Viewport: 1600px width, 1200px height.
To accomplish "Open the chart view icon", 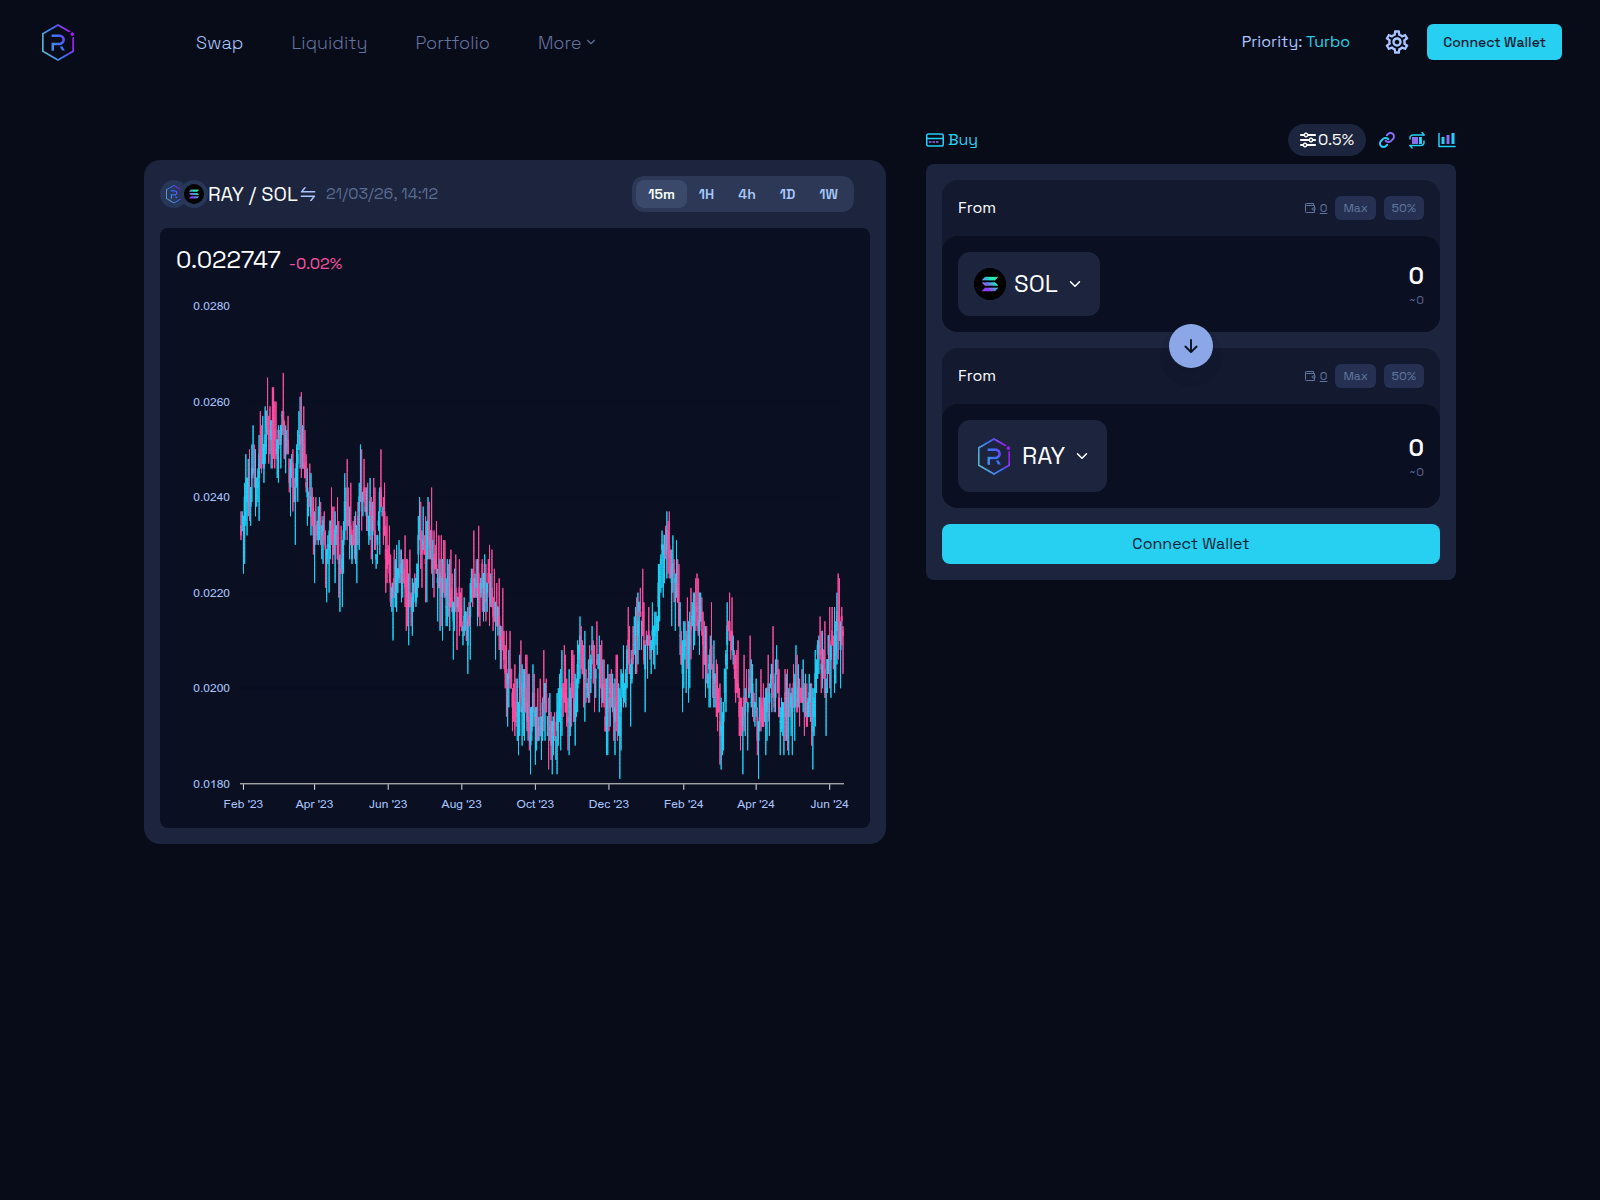I will 1447,140.
